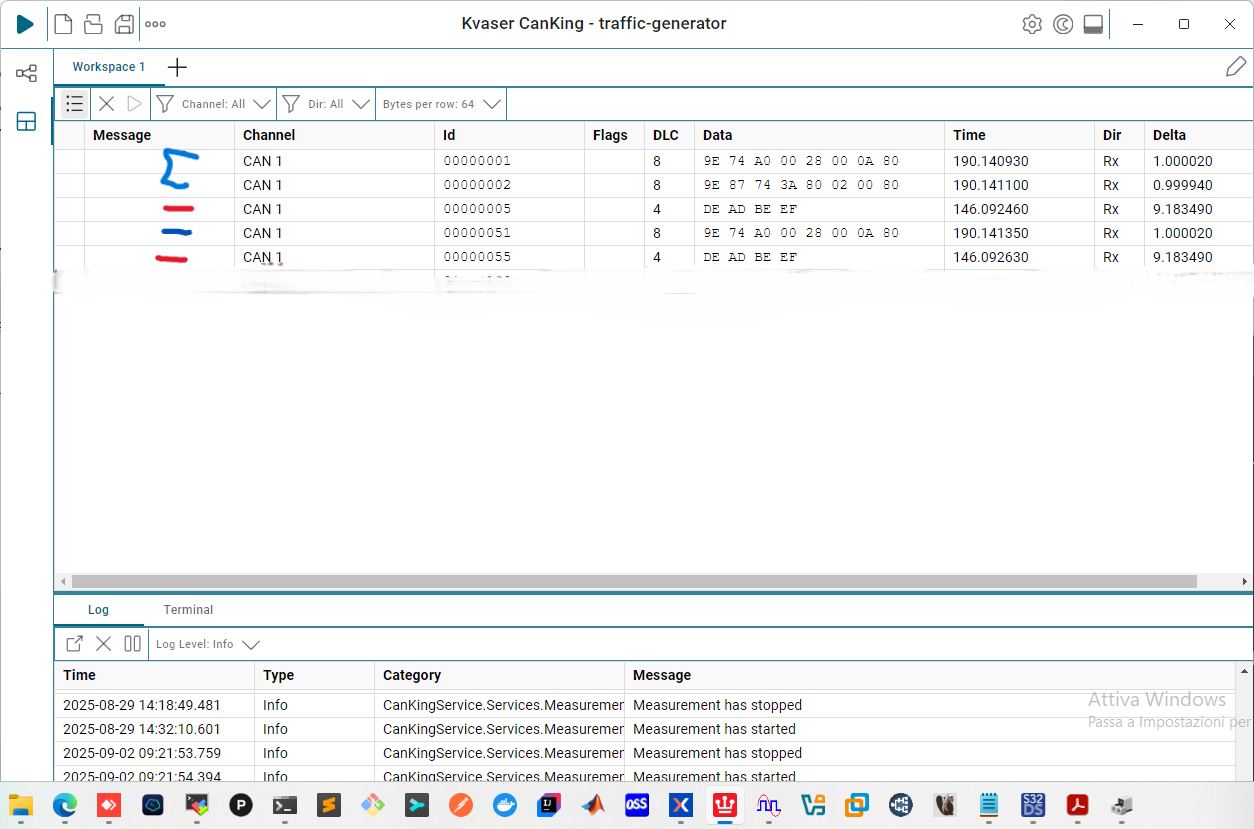Viewport: 1254px width, 829px height.
Task: Click the horizontal scrollbar of message table
Action: (634, 581)
